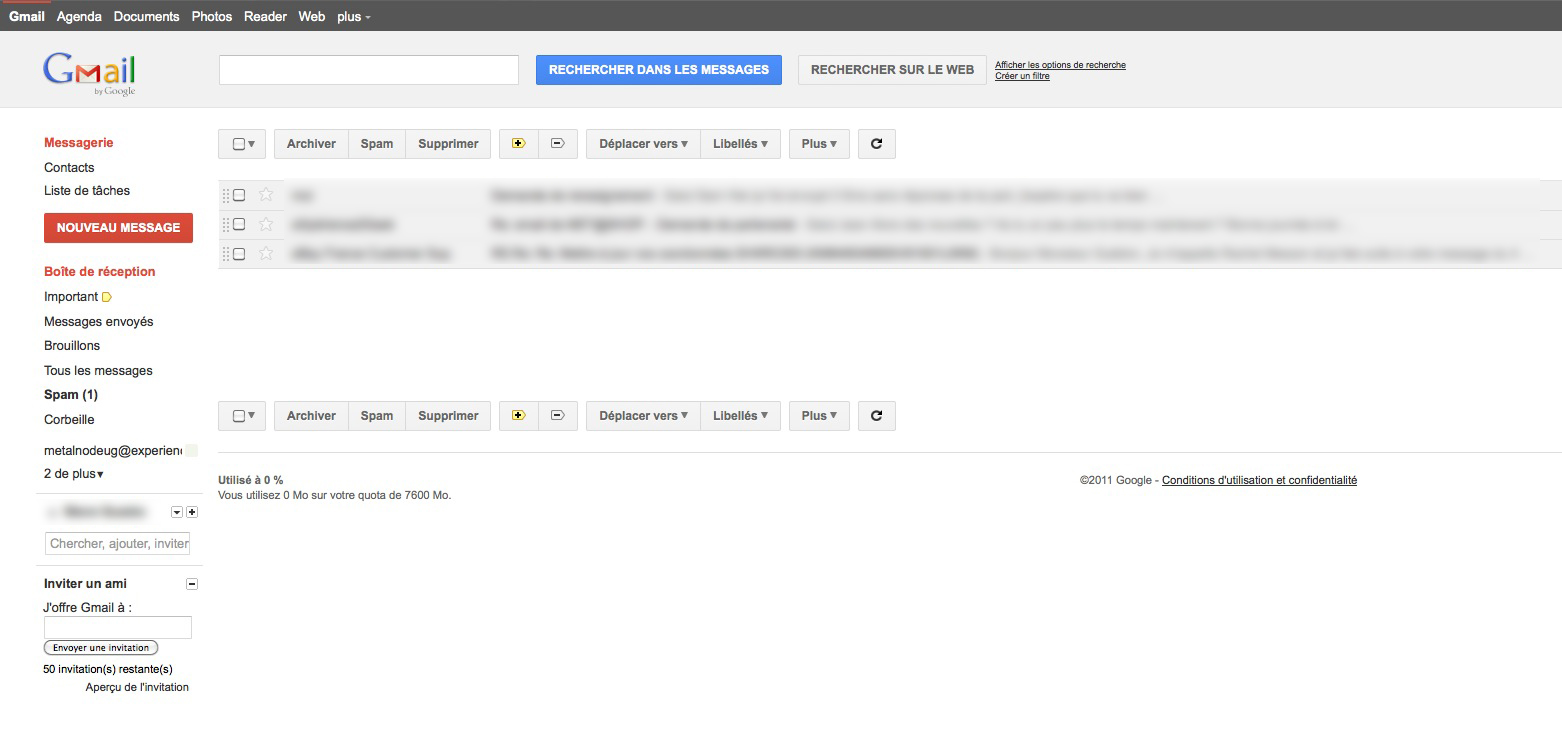
Task: Tick the checkbox of the first message
Action: (239, 195)
